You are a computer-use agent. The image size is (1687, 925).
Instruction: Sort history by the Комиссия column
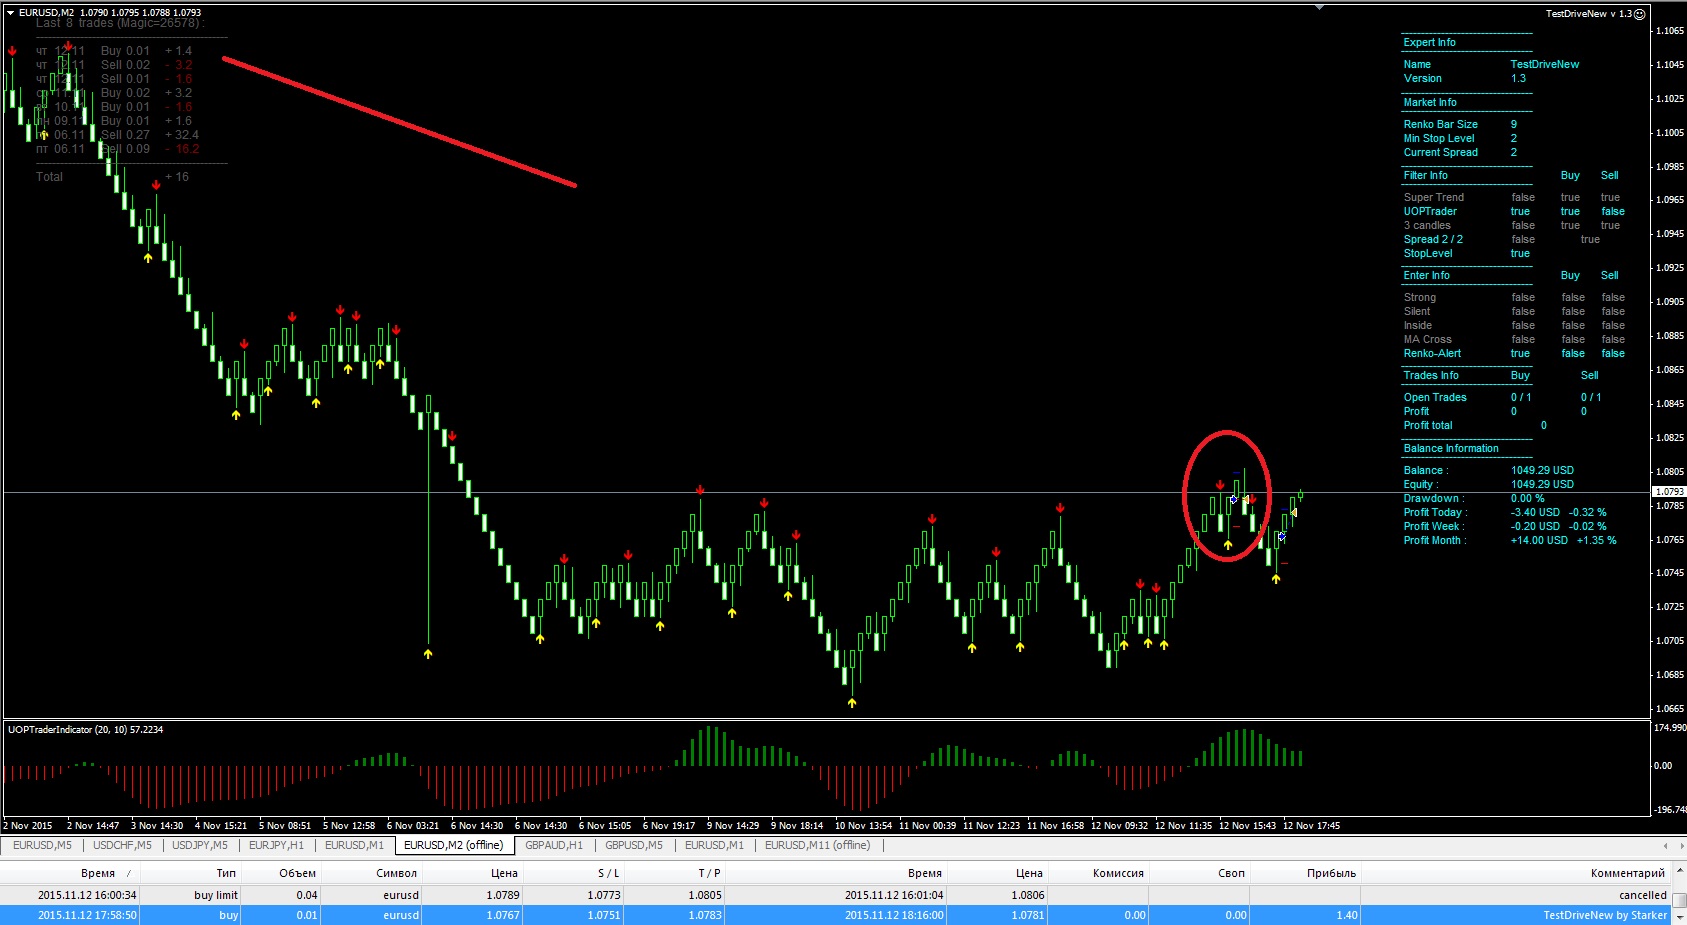[x=1118, y=873]
